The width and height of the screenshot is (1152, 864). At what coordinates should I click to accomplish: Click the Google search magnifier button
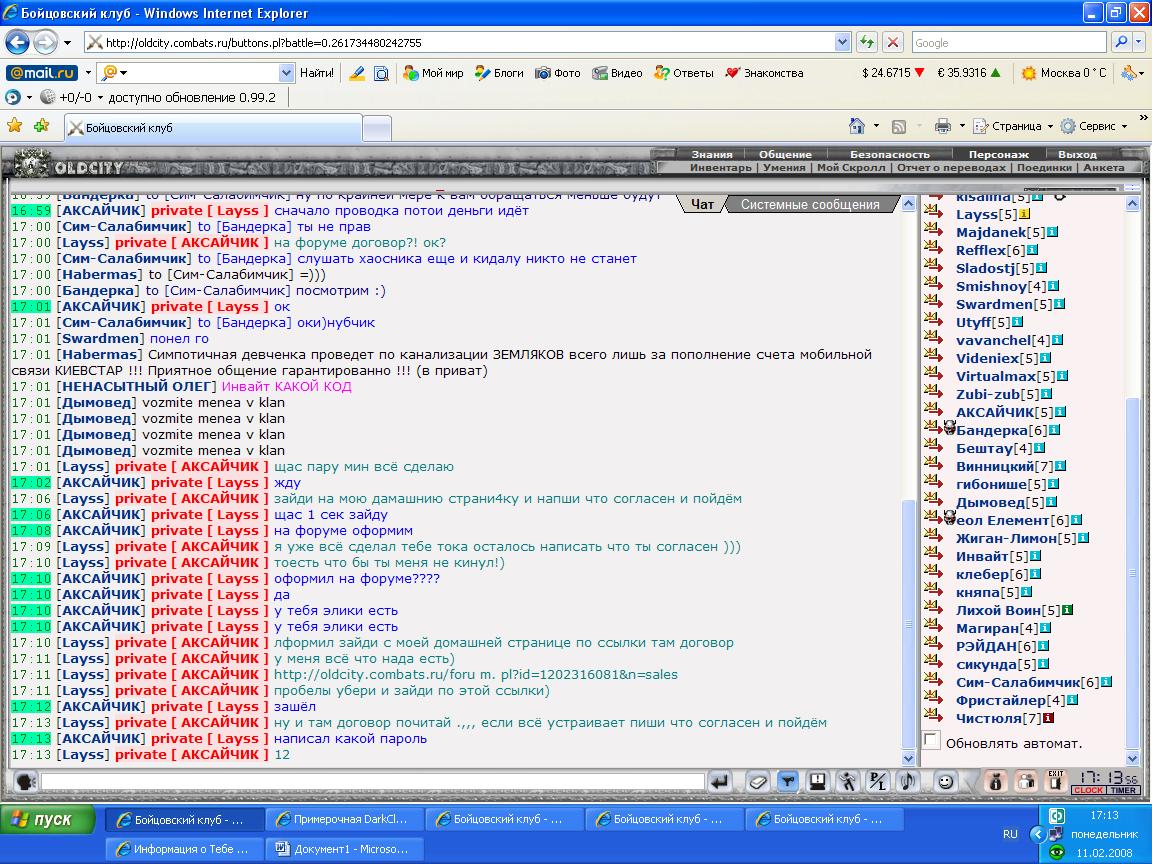tap(1120, 43)
